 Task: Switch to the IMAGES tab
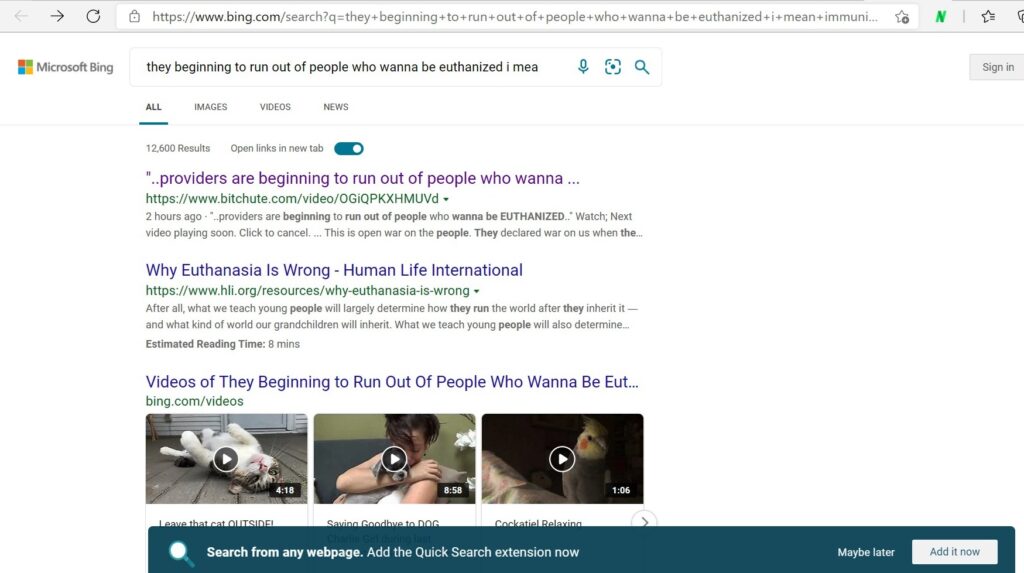click(x=210, y=107)
